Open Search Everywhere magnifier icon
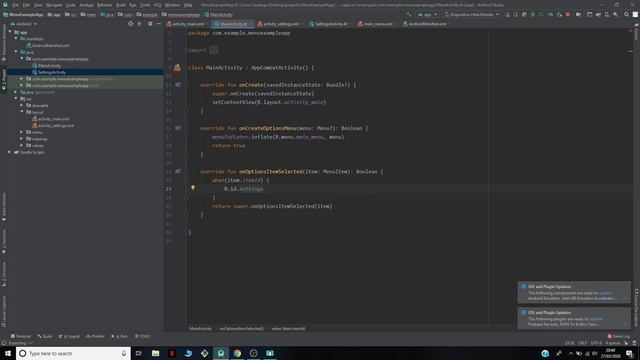The width and height of the screenshot is (640, 360). click(x=626, y=14)
